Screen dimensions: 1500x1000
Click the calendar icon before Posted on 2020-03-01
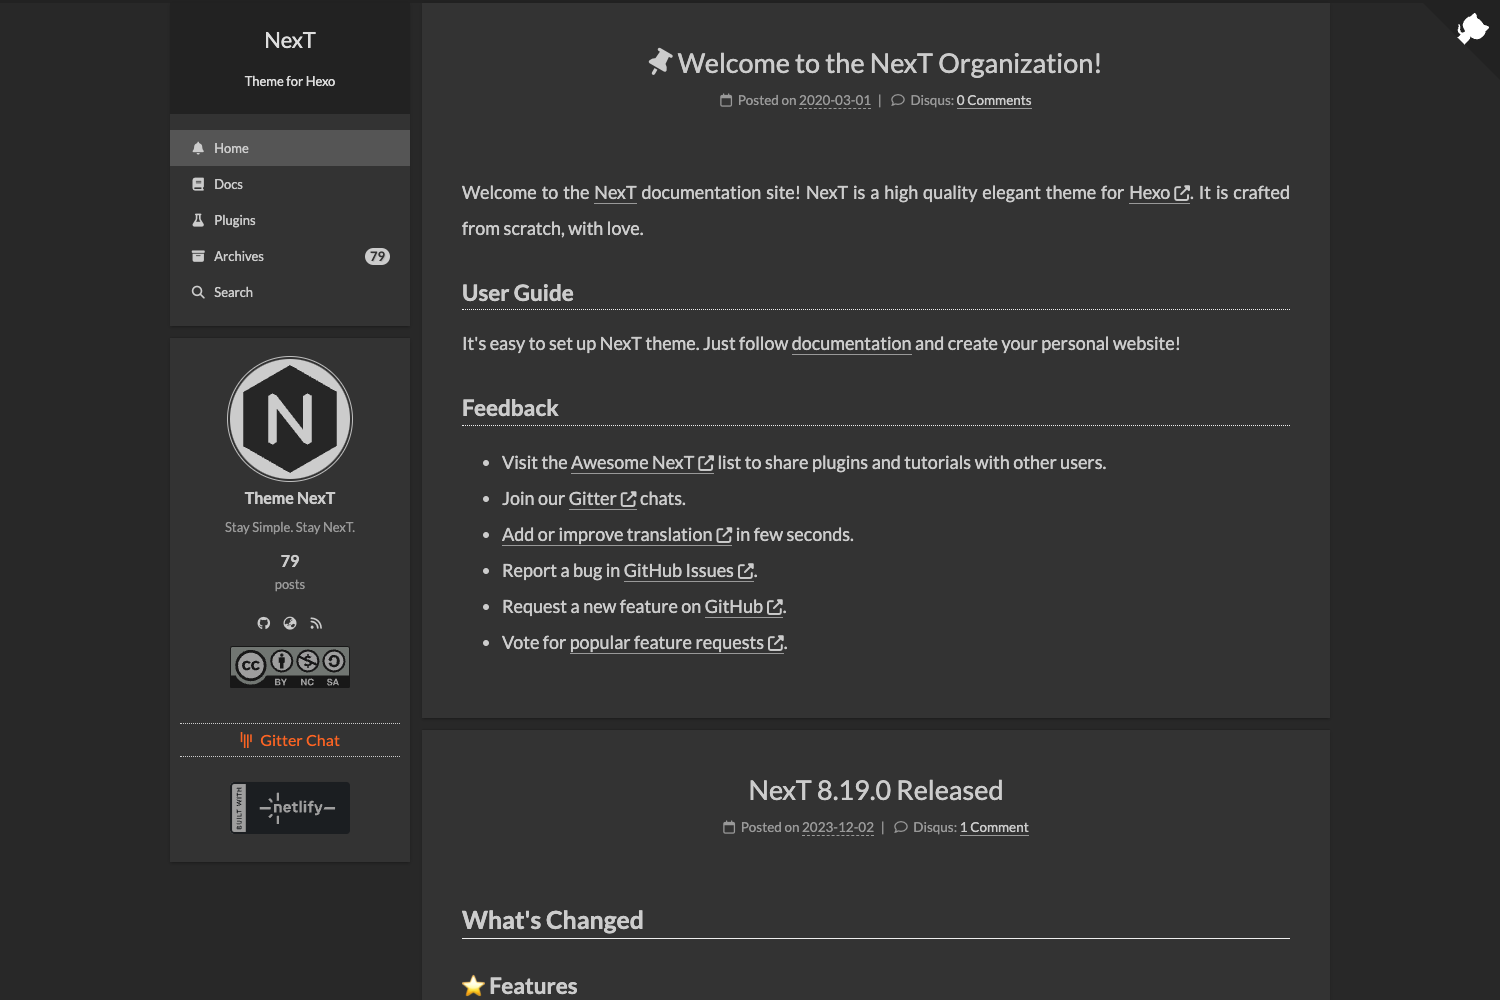point(726,100)
